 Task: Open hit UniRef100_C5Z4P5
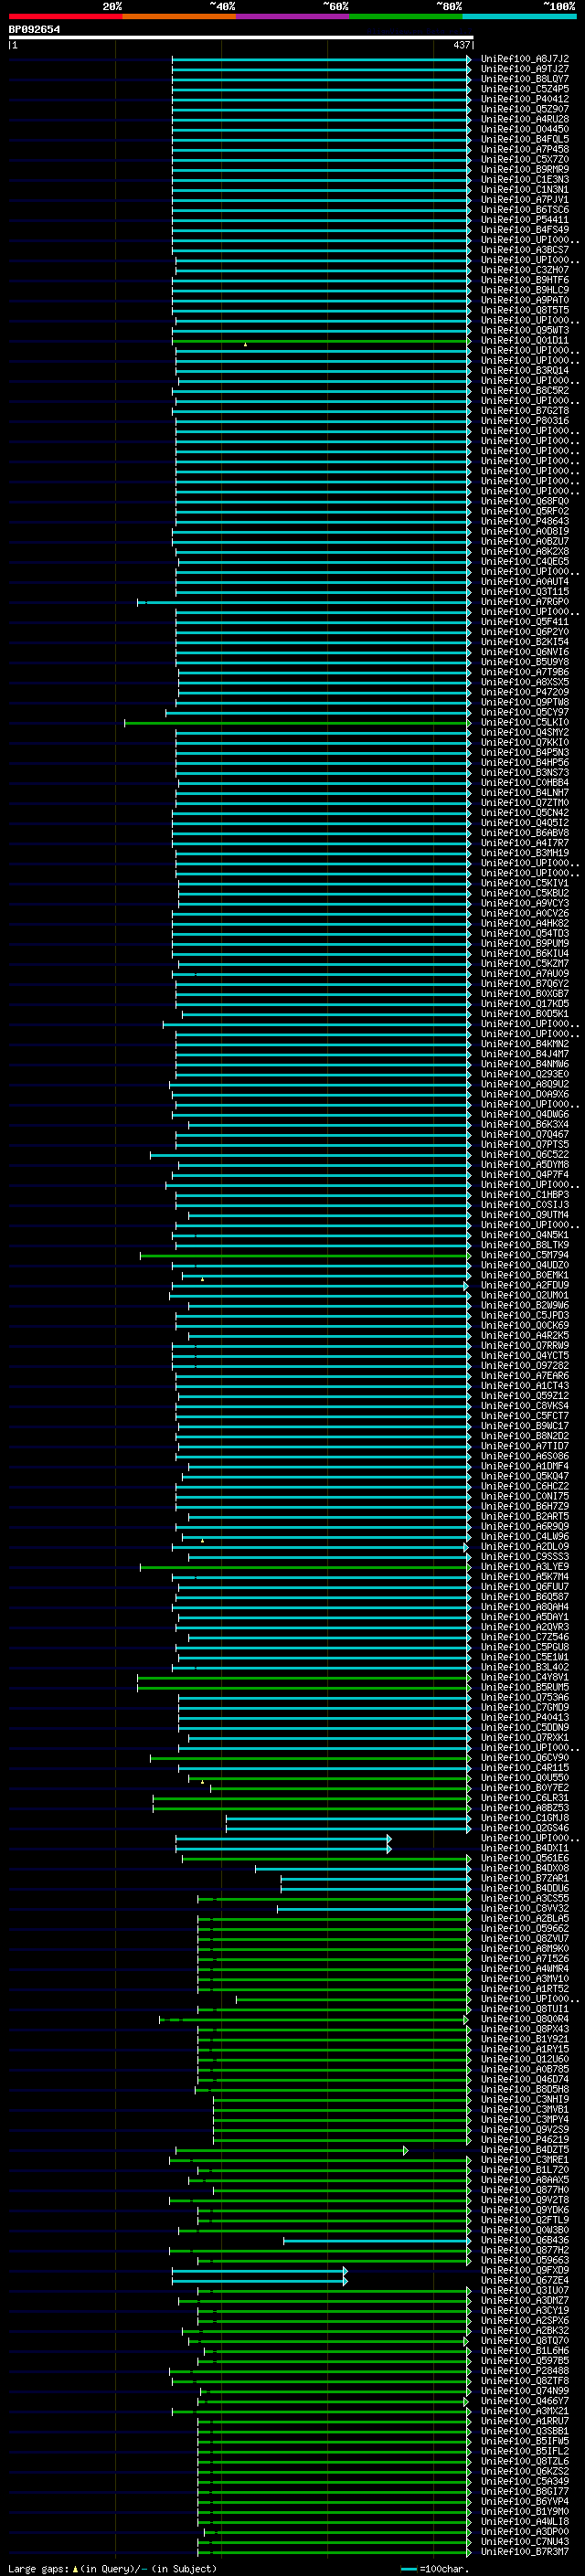point(525,89)
